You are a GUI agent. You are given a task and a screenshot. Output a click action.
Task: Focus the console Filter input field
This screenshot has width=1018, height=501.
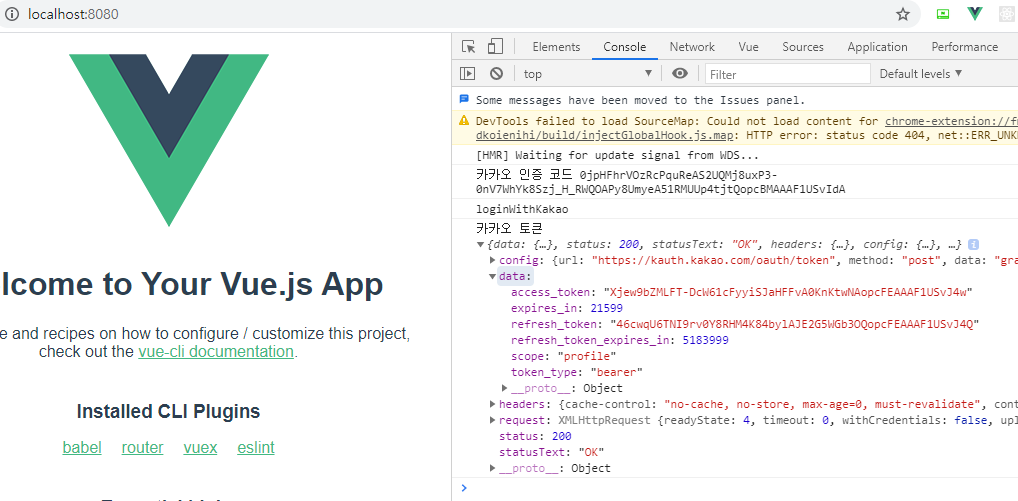788,74
